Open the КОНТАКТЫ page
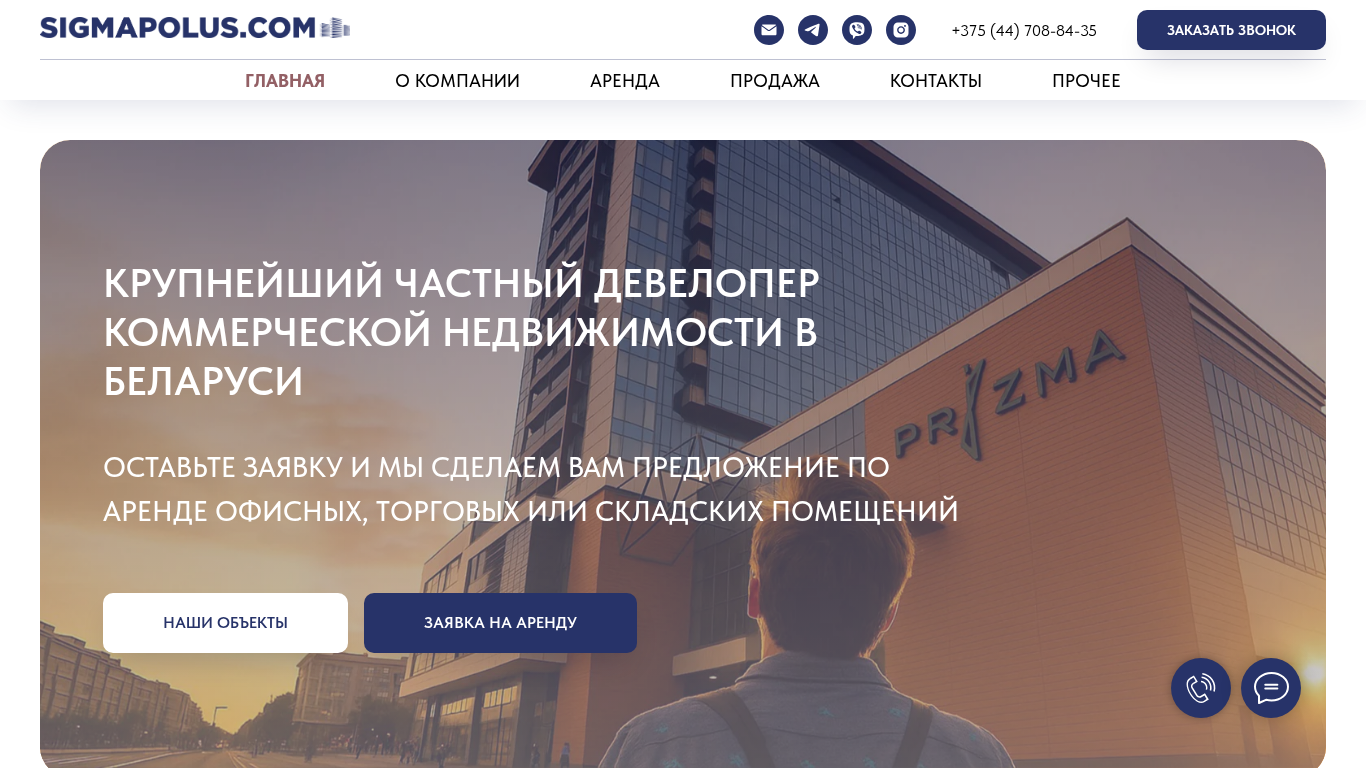Screen dimensions: 1366x768 pos(936,81)
